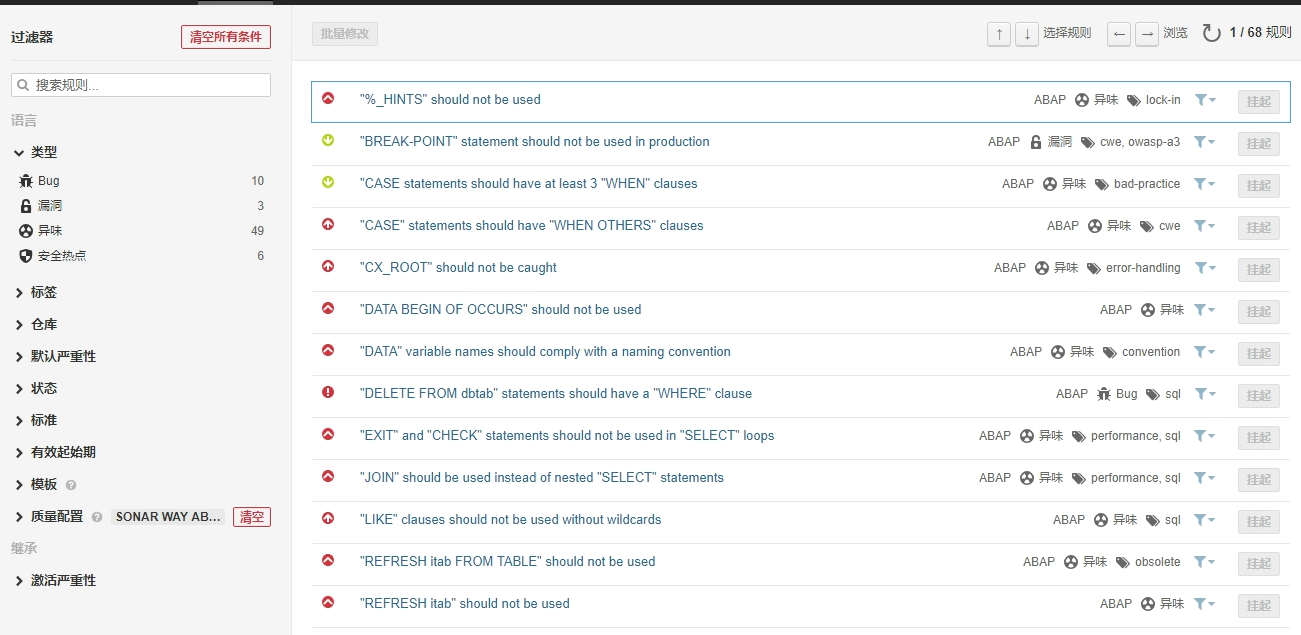Image resolution: width=1301 pixels, height=635 pixels.
Task: Open the DELETE FROM dbtab WHERE clause rule
Action: pyautogui.click(x=555, y=394)
